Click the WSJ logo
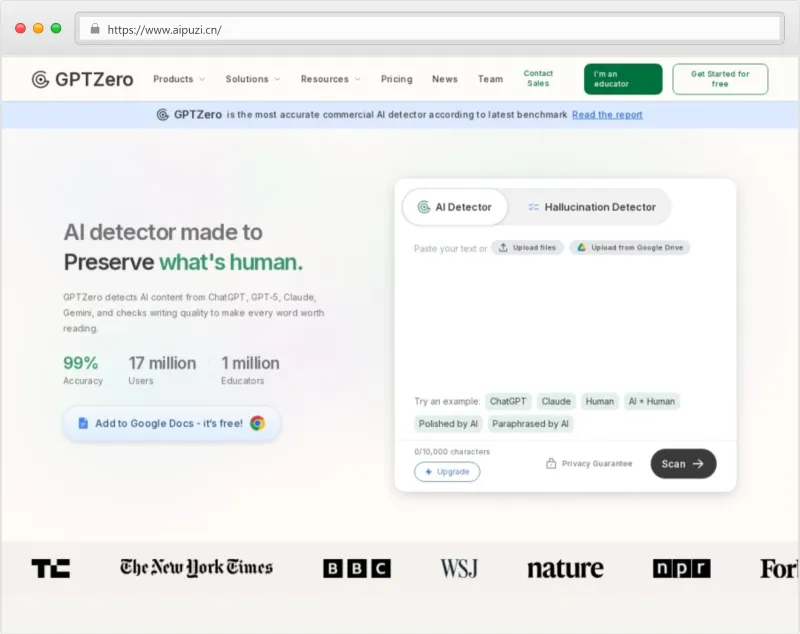Screen dimensions: 800x634 [x=459, y=568]
